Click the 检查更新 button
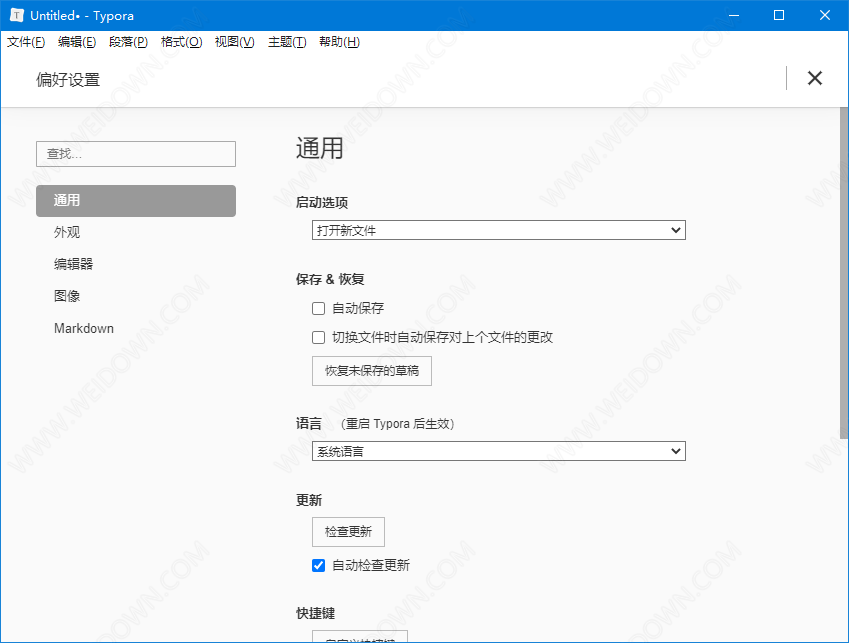Viewport: 849px width, 643px height. [348, 532]
